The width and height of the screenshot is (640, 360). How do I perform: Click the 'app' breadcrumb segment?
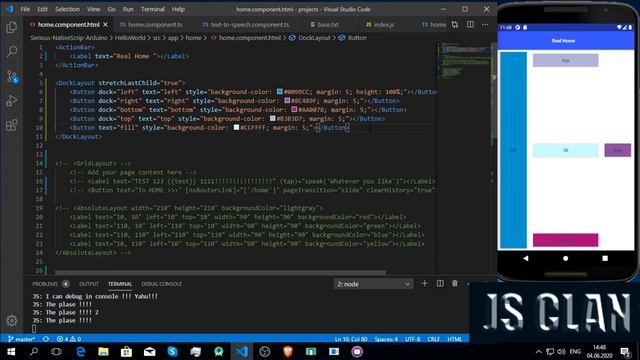173,38
